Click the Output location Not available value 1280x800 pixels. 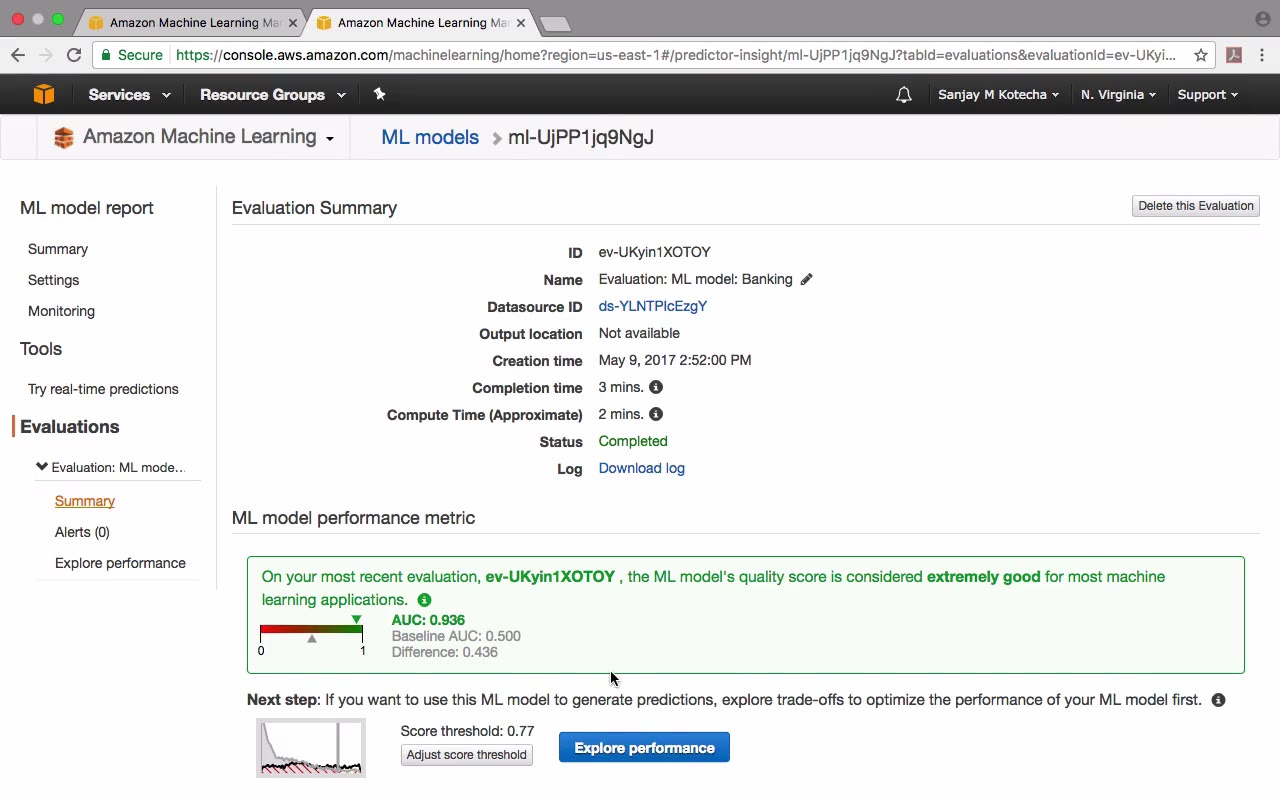pos(639,333)
